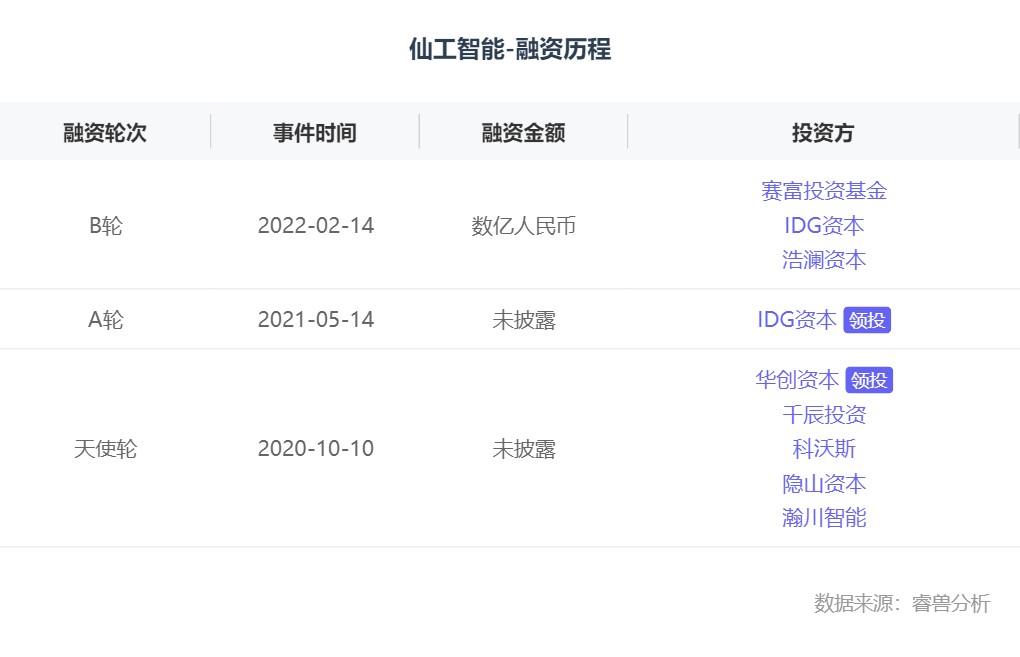This screenshot has height=657, width=1020.
Task: Click IDG资本 link in A轮 row
Action: point(796,320)
